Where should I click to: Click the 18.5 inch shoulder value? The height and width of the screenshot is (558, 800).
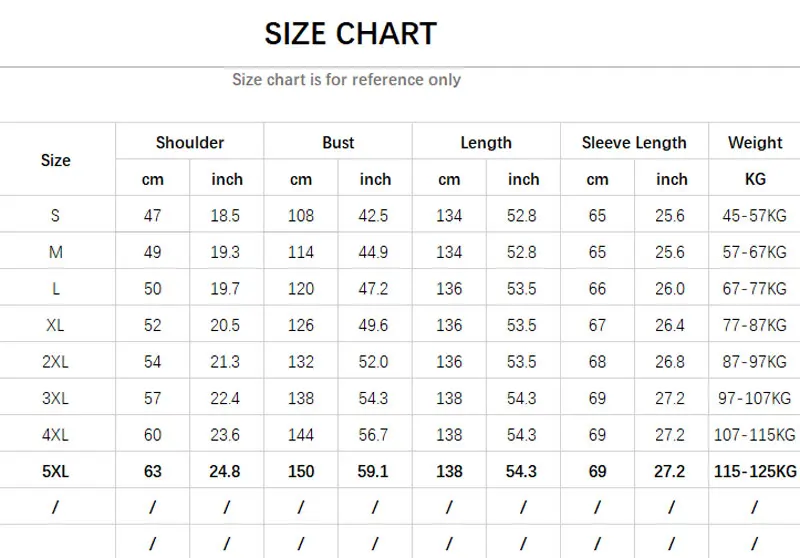pyautogui.click(x=226, y=216)
